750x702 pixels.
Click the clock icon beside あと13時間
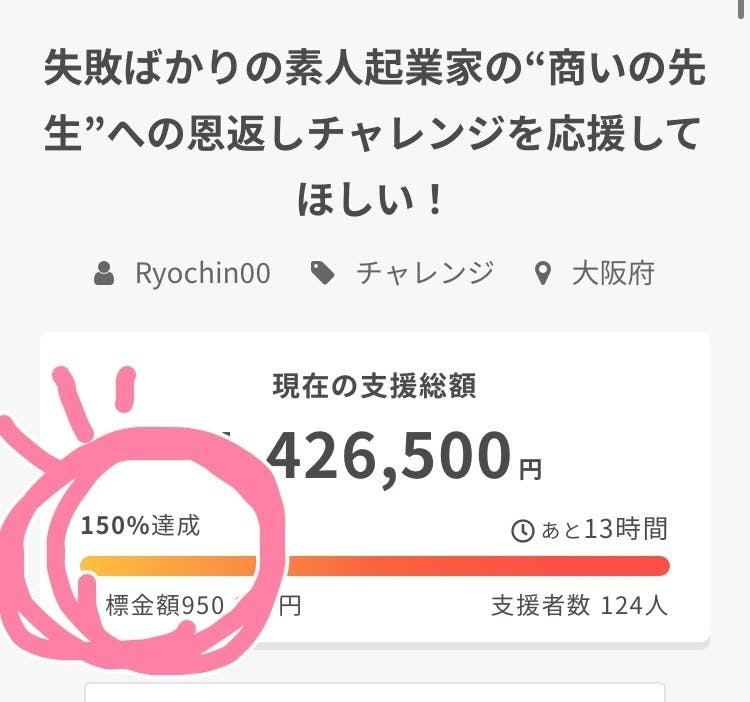522,531
